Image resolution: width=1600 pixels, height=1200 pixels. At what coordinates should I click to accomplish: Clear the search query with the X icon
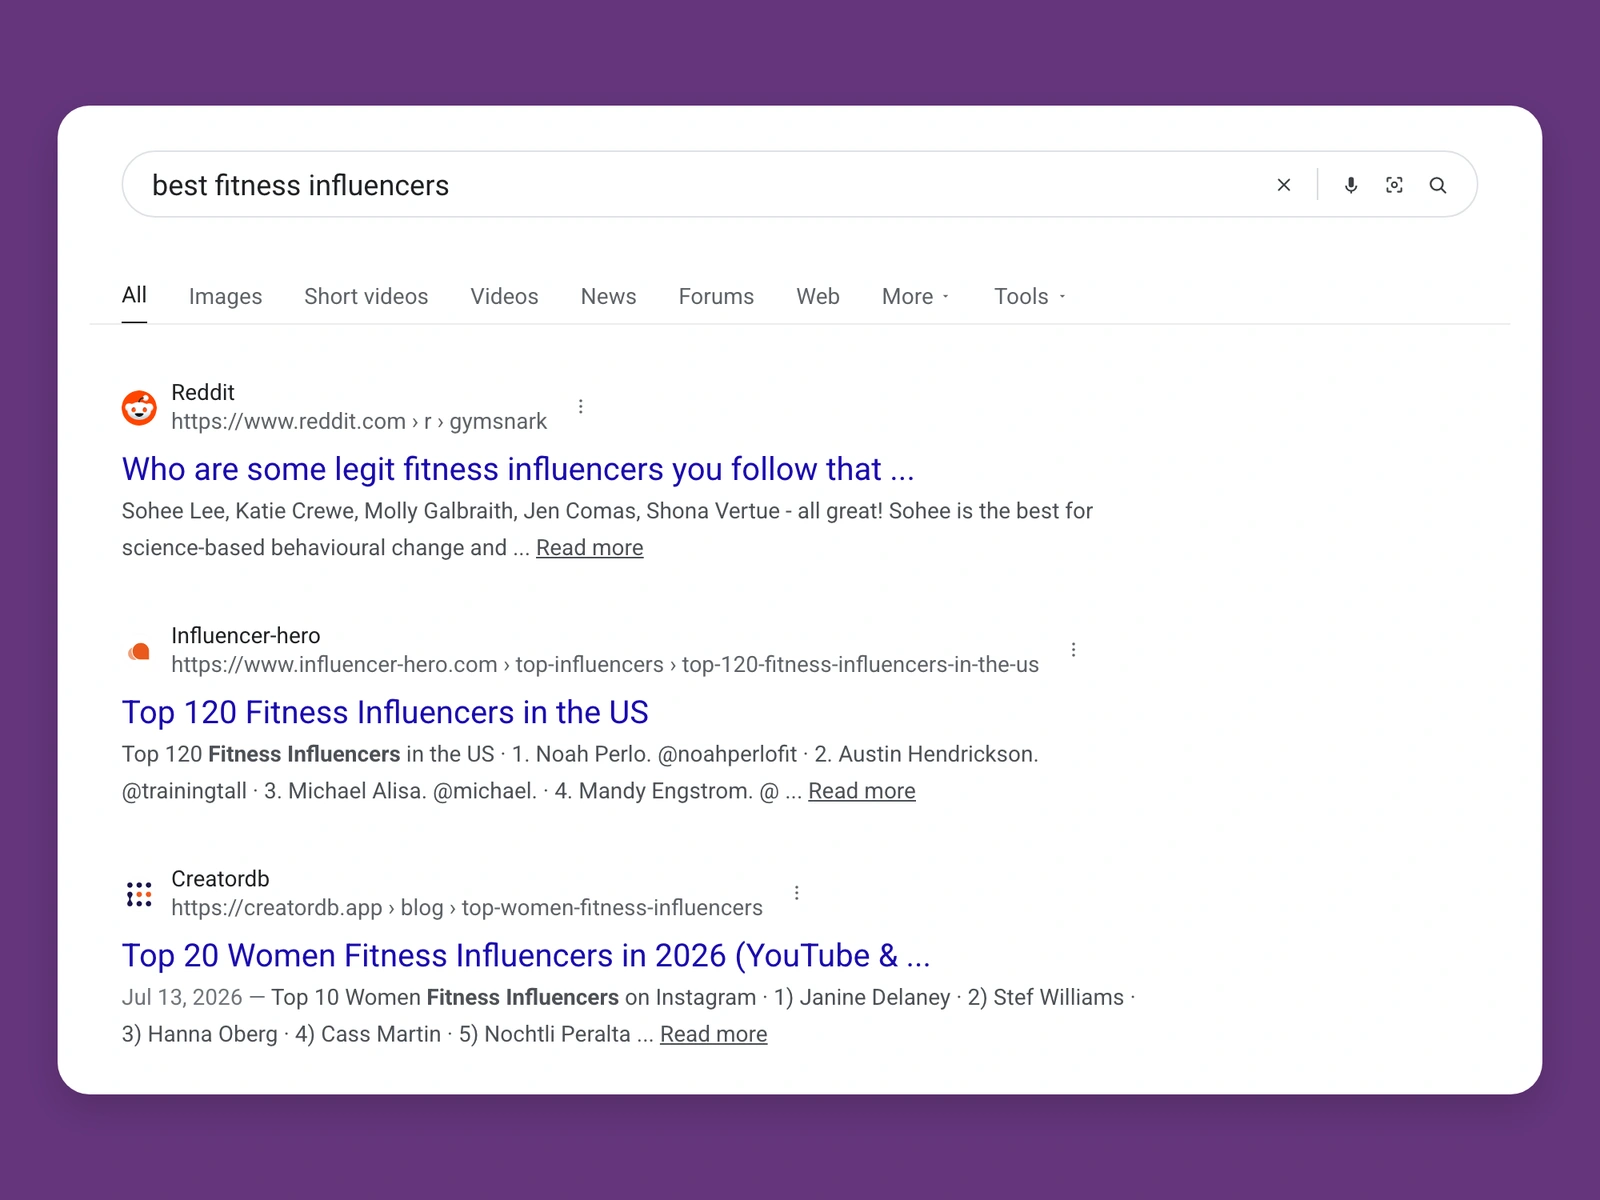(1284, 185)
